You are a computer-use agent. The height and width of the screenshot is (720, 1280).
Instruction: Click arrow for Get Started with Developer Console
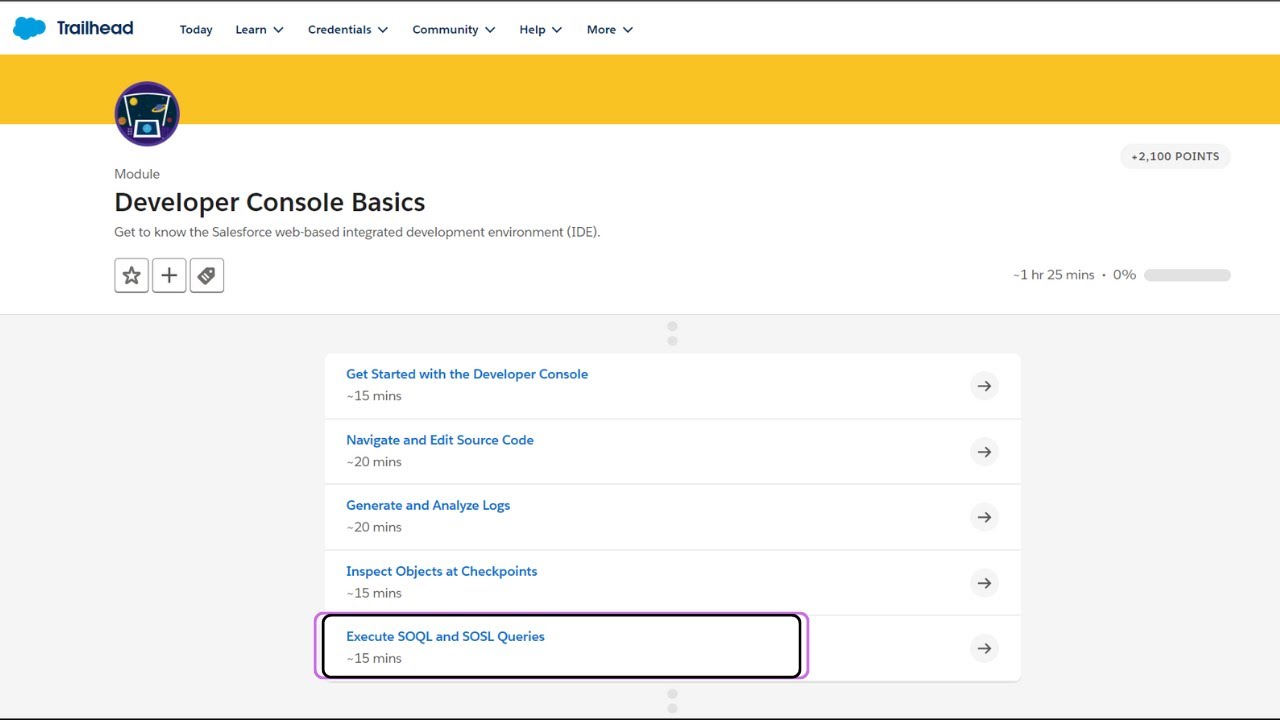(985, 386)
